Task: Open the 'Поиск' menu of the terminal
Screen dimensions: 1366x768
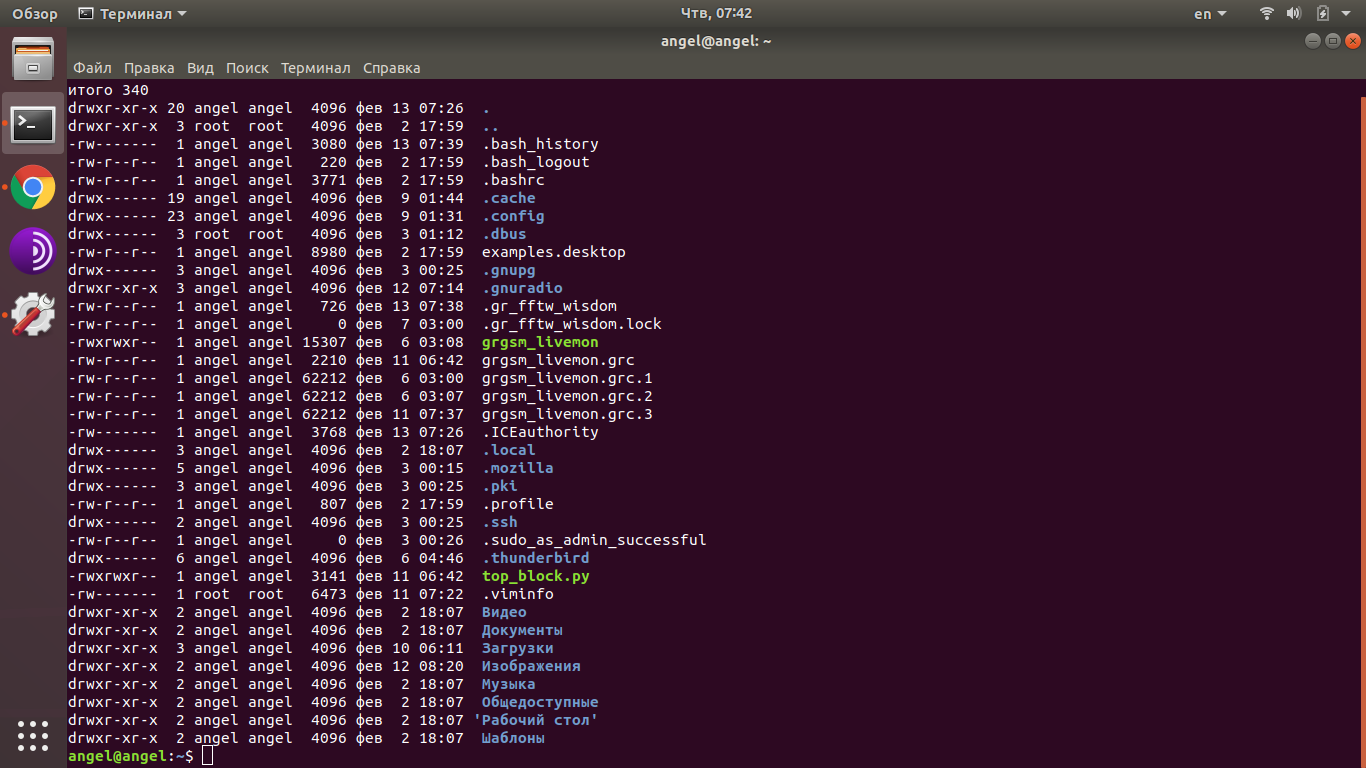Action: [246, 68]
